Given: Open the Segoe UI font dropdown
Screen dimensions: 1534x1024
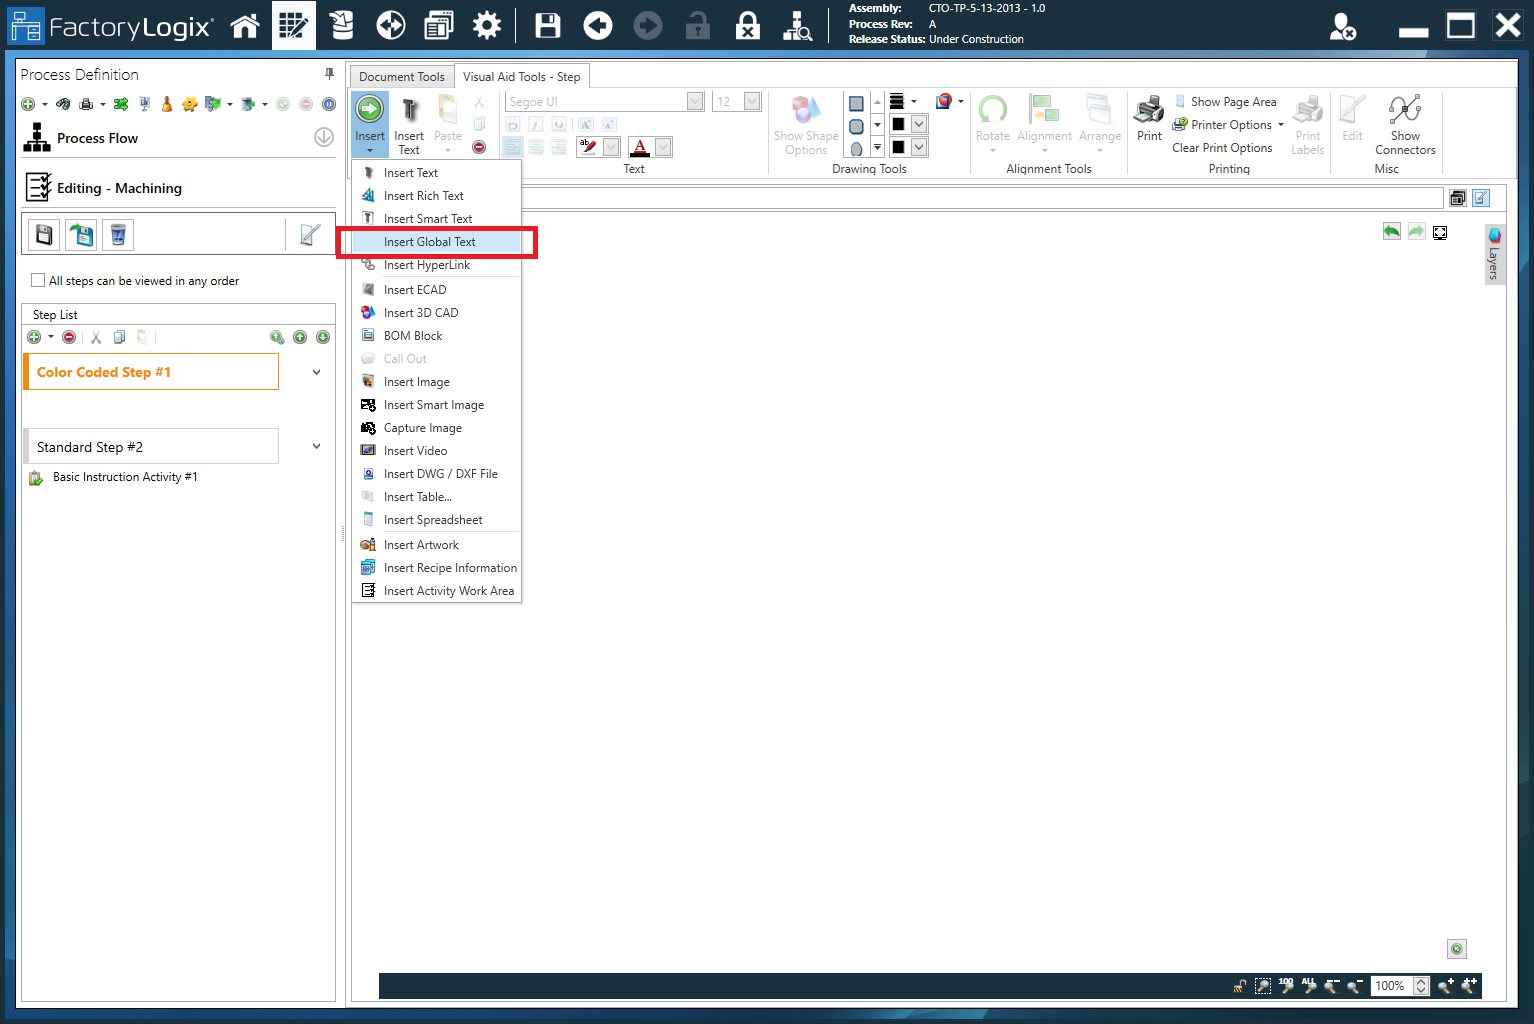Looking at the screenshot, I should pos(694,100).
